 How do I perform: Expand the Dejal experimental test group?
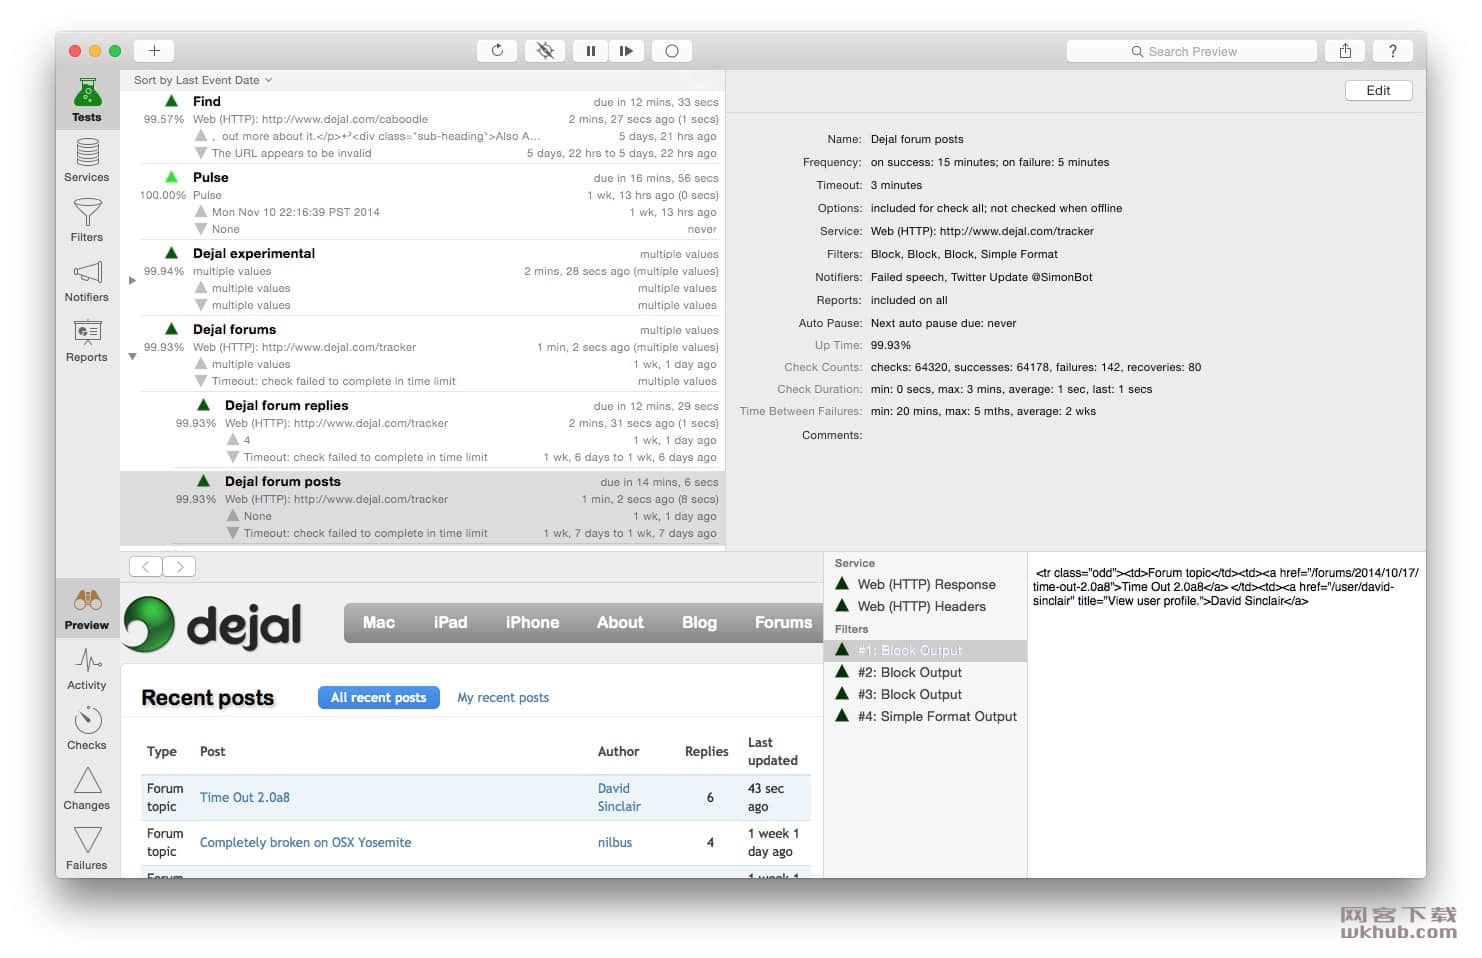(132, 280)
